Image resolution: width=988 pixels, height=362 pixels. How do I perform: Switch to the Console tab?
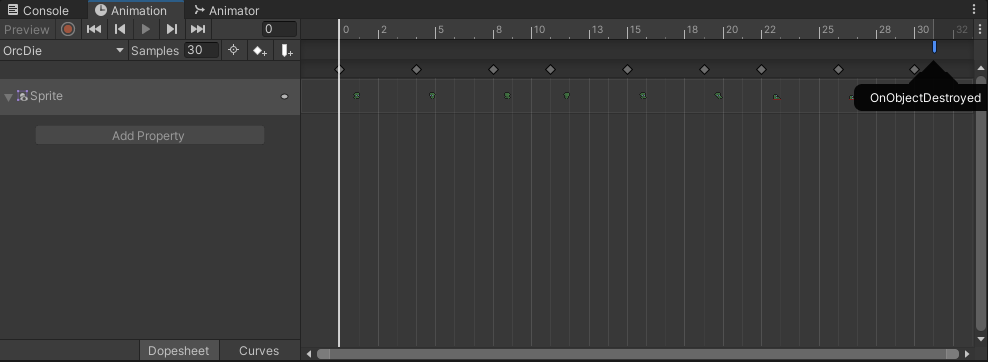tap(38, 10)
